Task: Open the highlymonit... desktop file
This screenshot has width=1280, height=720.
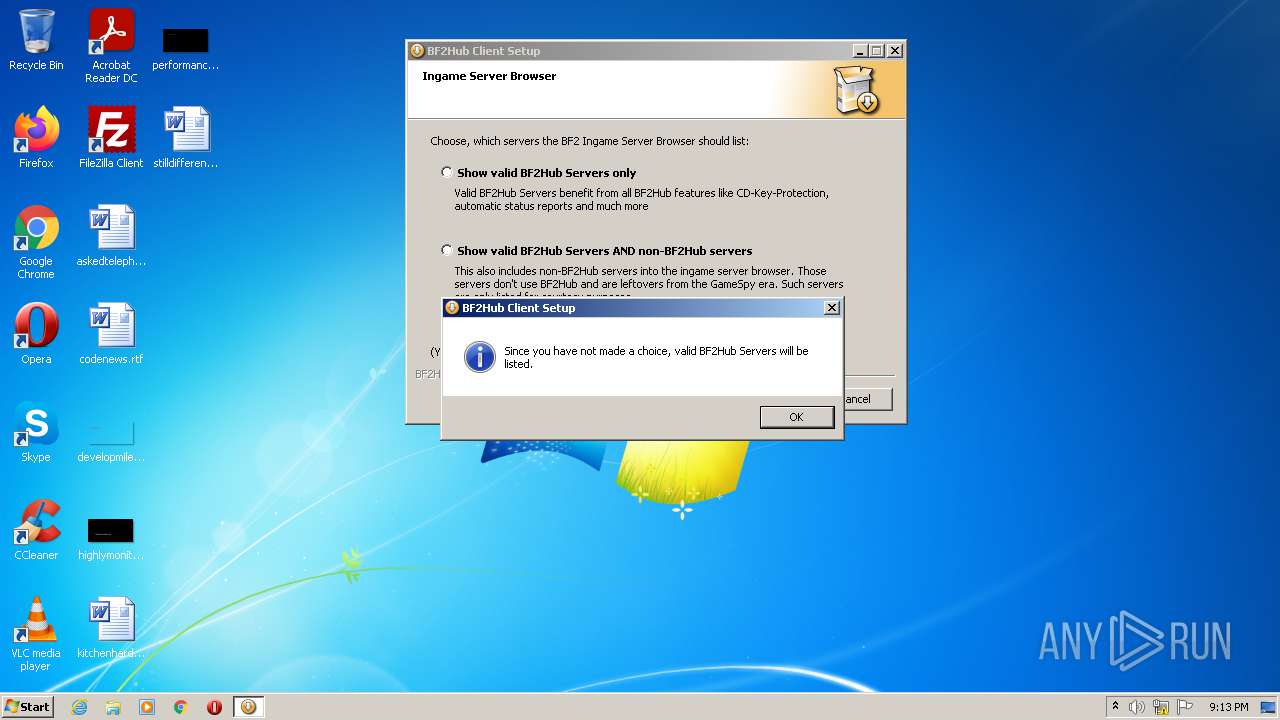Action: tap(111, 538)
